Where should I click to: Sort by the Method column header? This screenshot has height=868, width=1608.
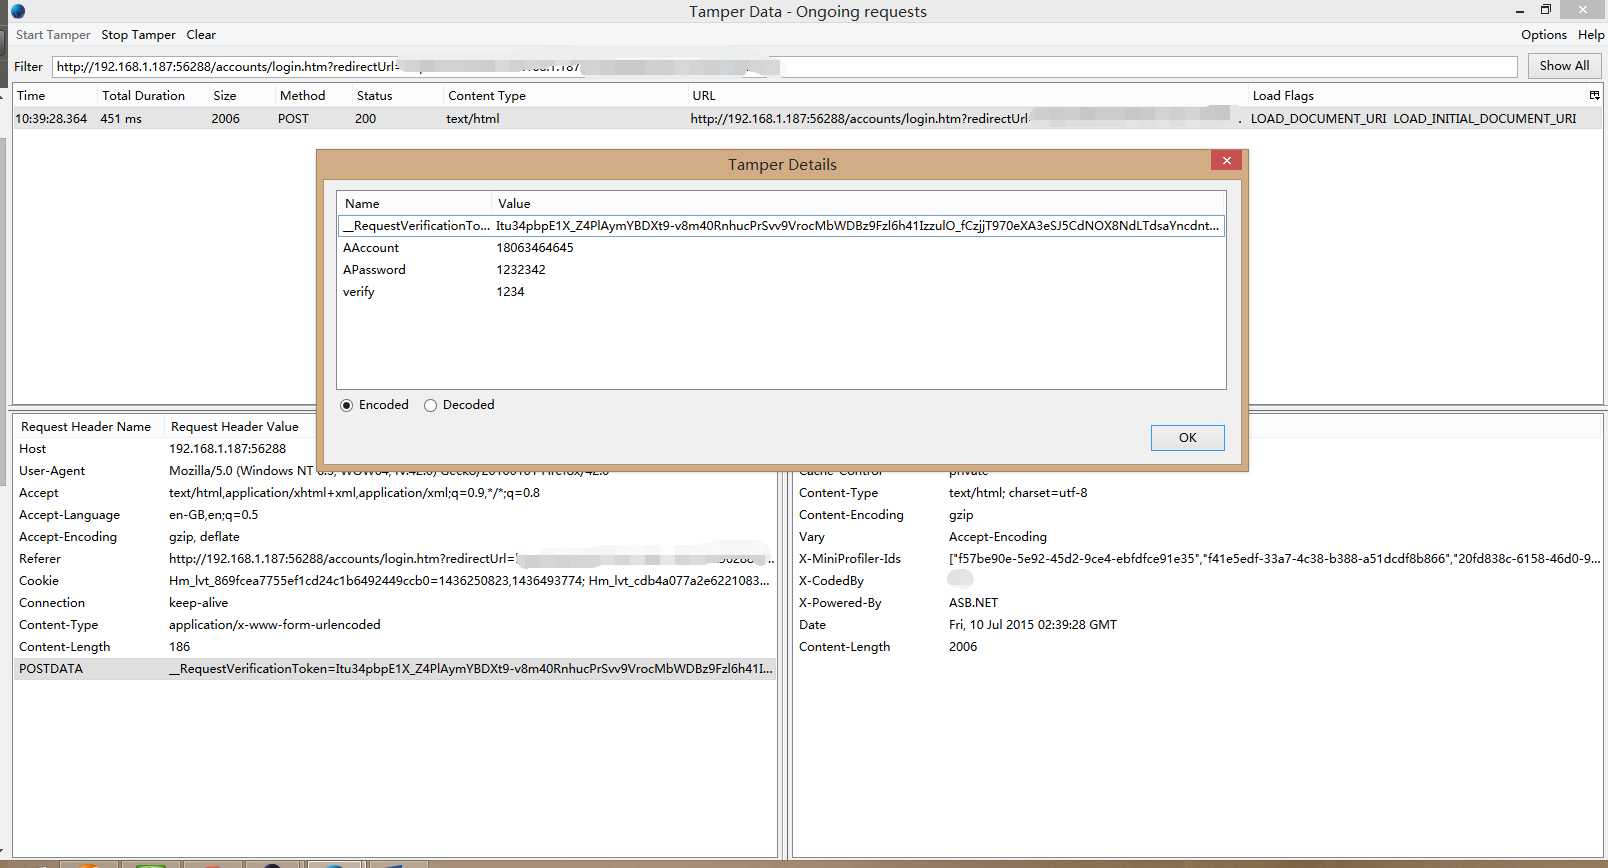coord(312,96)
